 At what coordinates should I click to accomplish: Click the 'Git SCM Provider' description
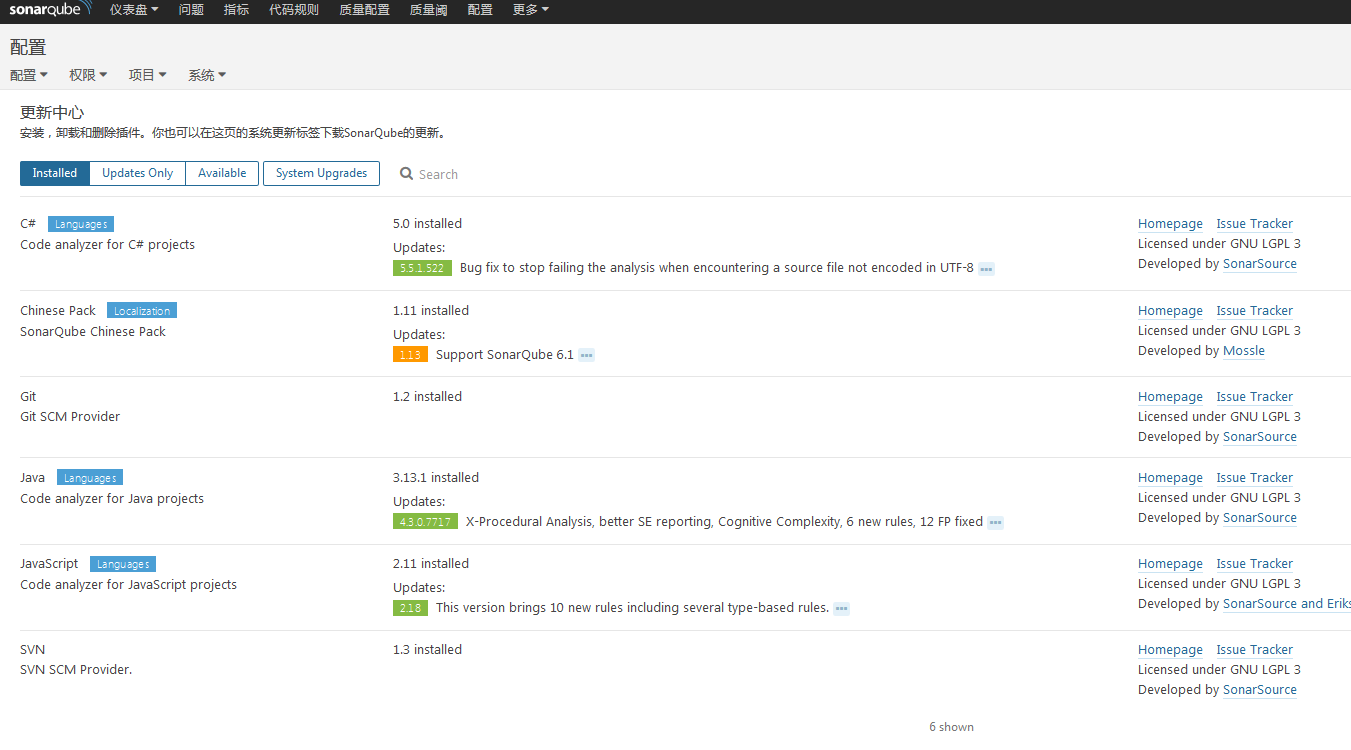70,417
